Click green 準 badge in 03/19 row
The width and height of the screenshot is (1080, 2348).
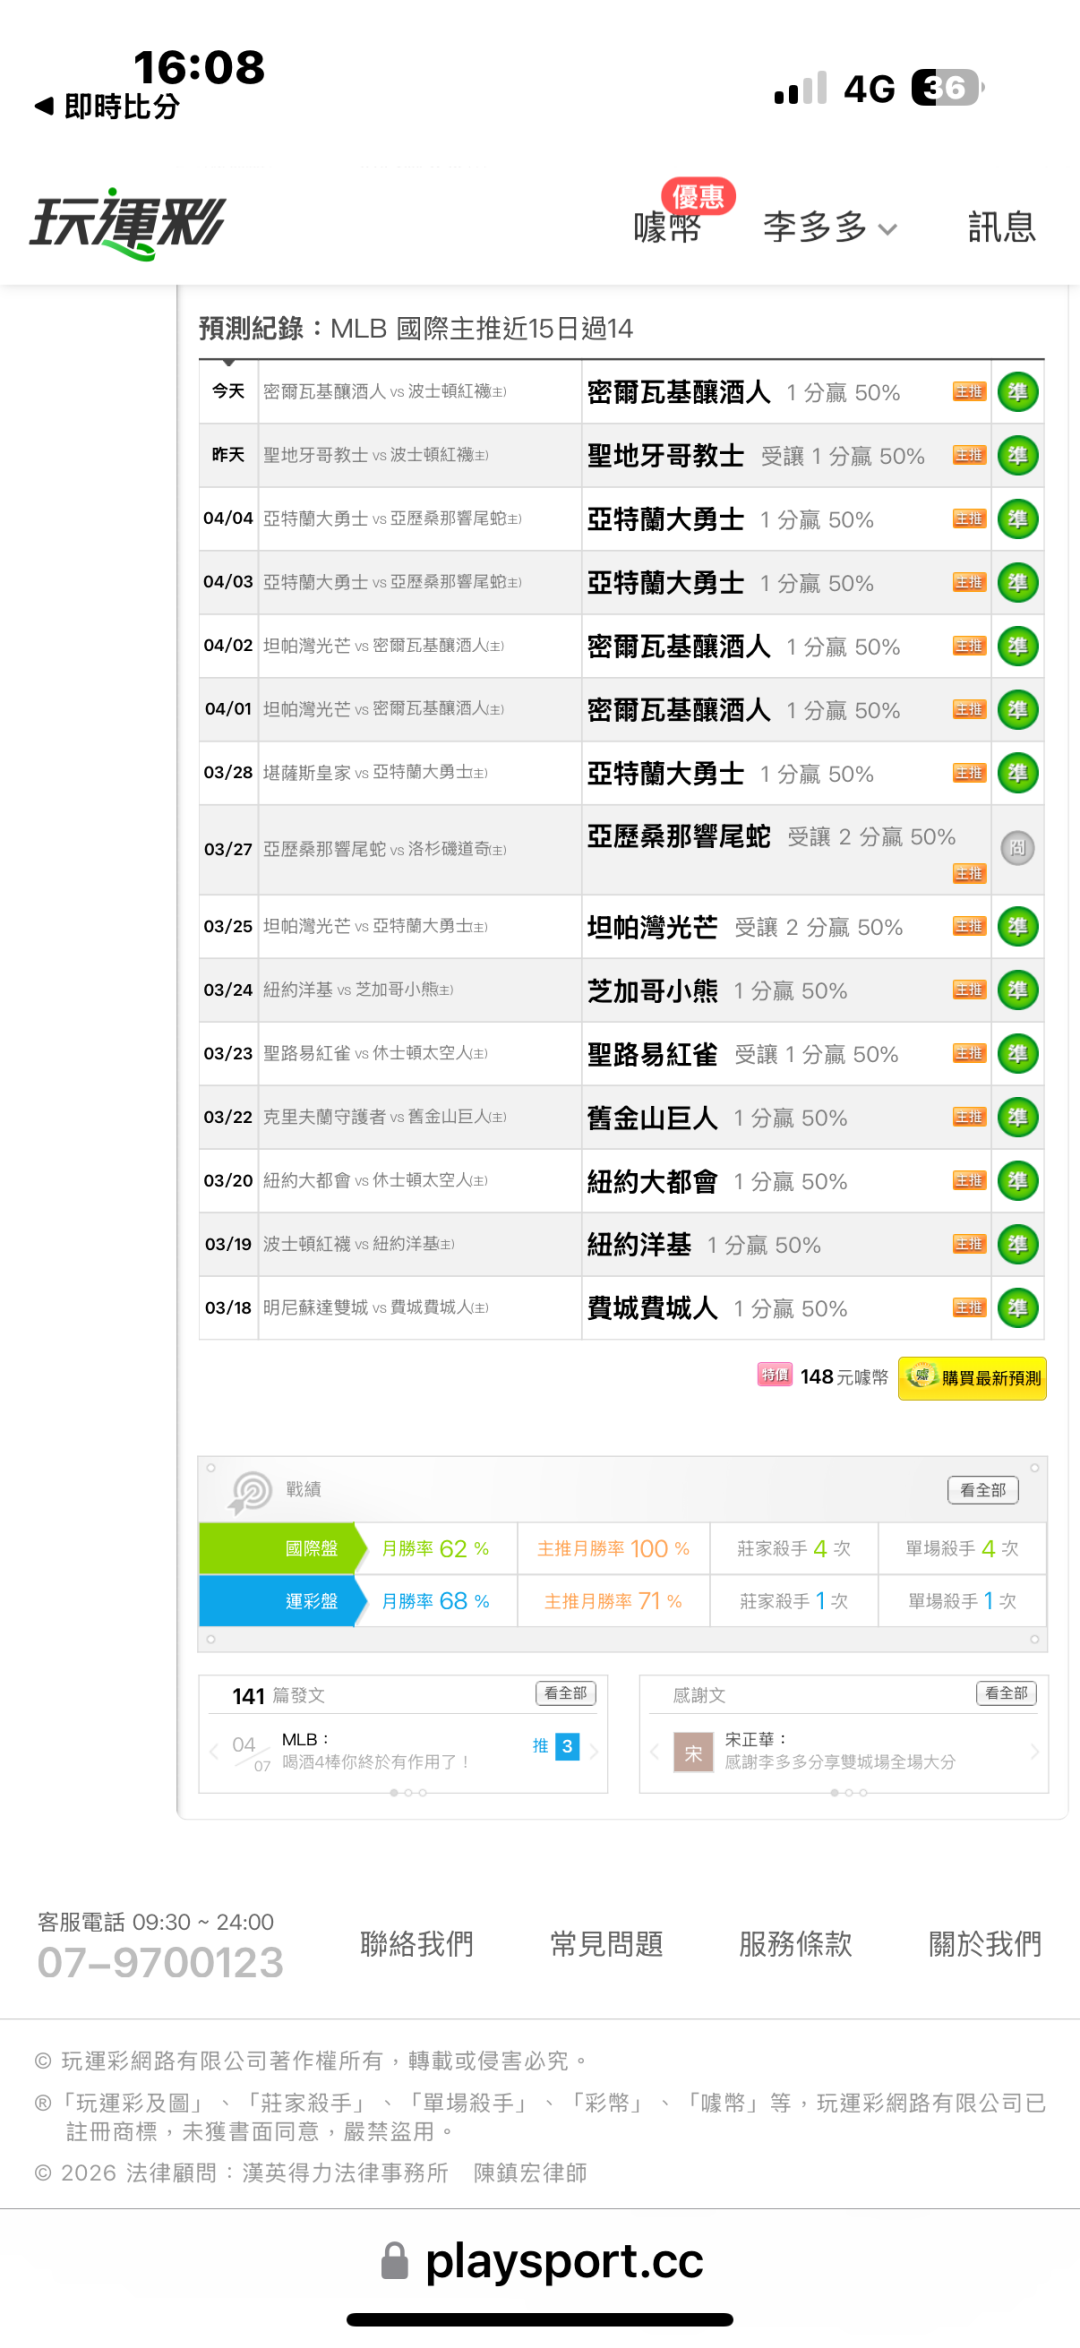tap(1018, 1244)
